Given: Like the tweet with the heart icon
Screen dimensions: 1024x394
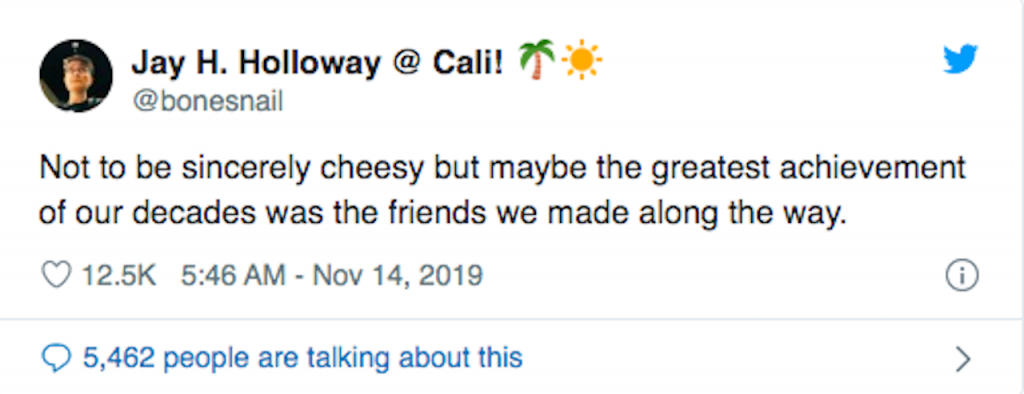Looking at the screenshot, I should (56, 276).
